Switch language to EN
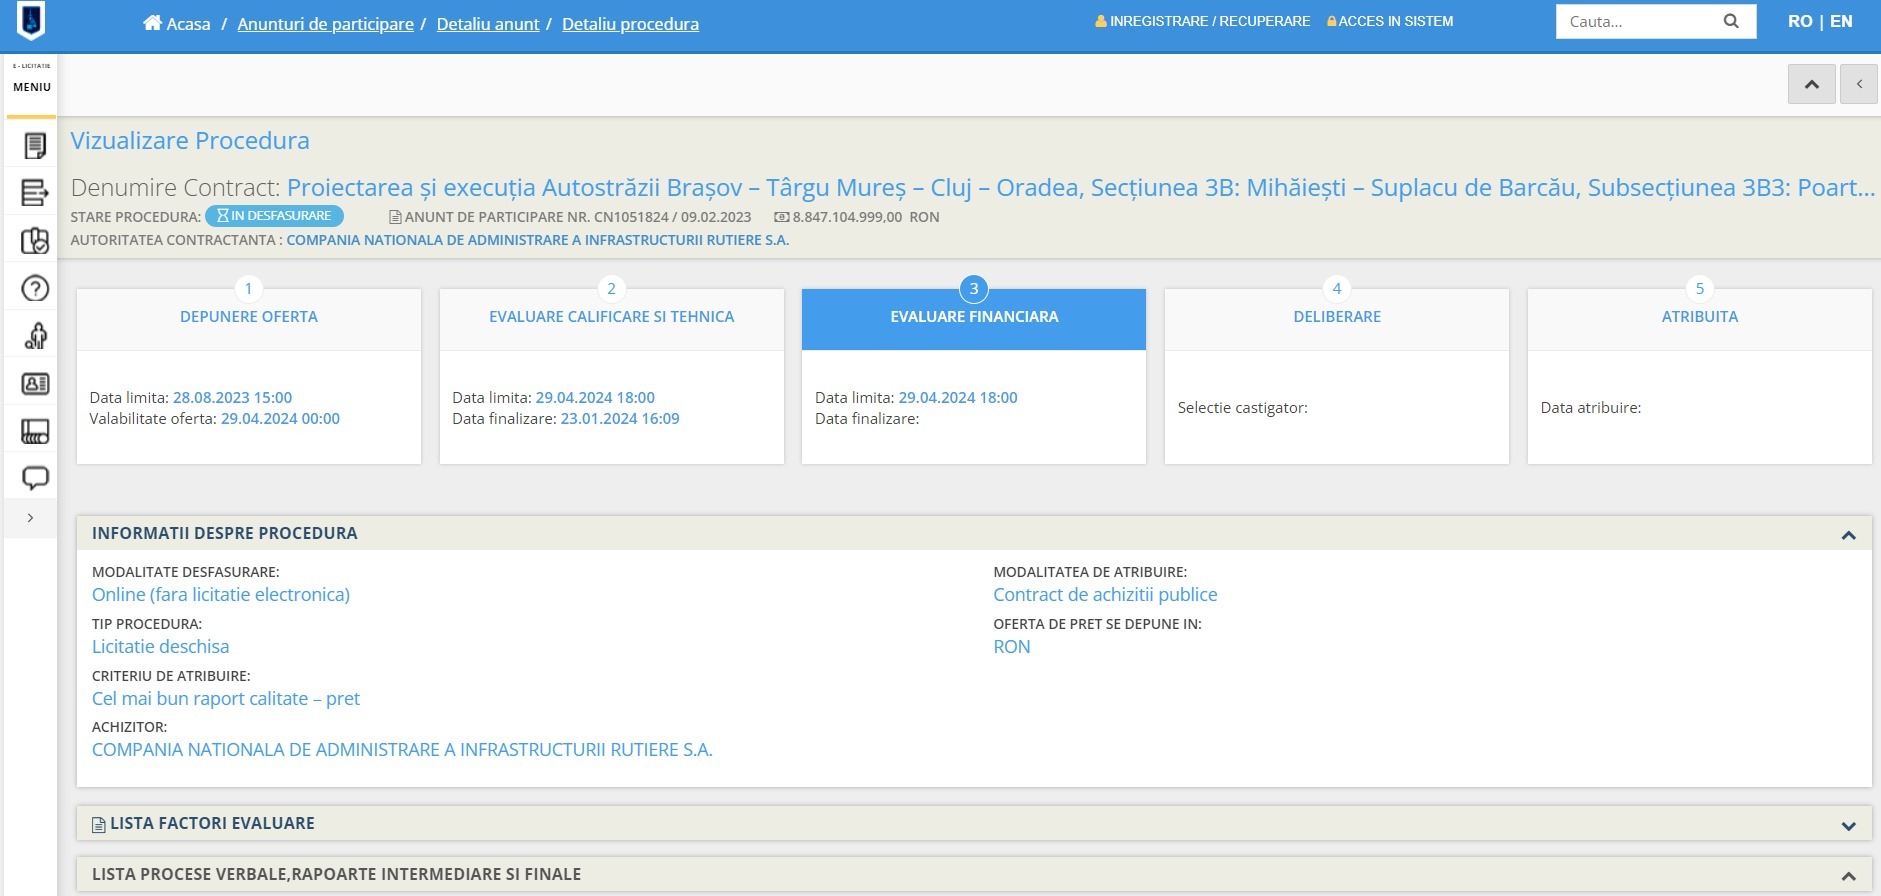Screen dimensions: 1881x896 pyautogui.click(x=1841, y=21)
